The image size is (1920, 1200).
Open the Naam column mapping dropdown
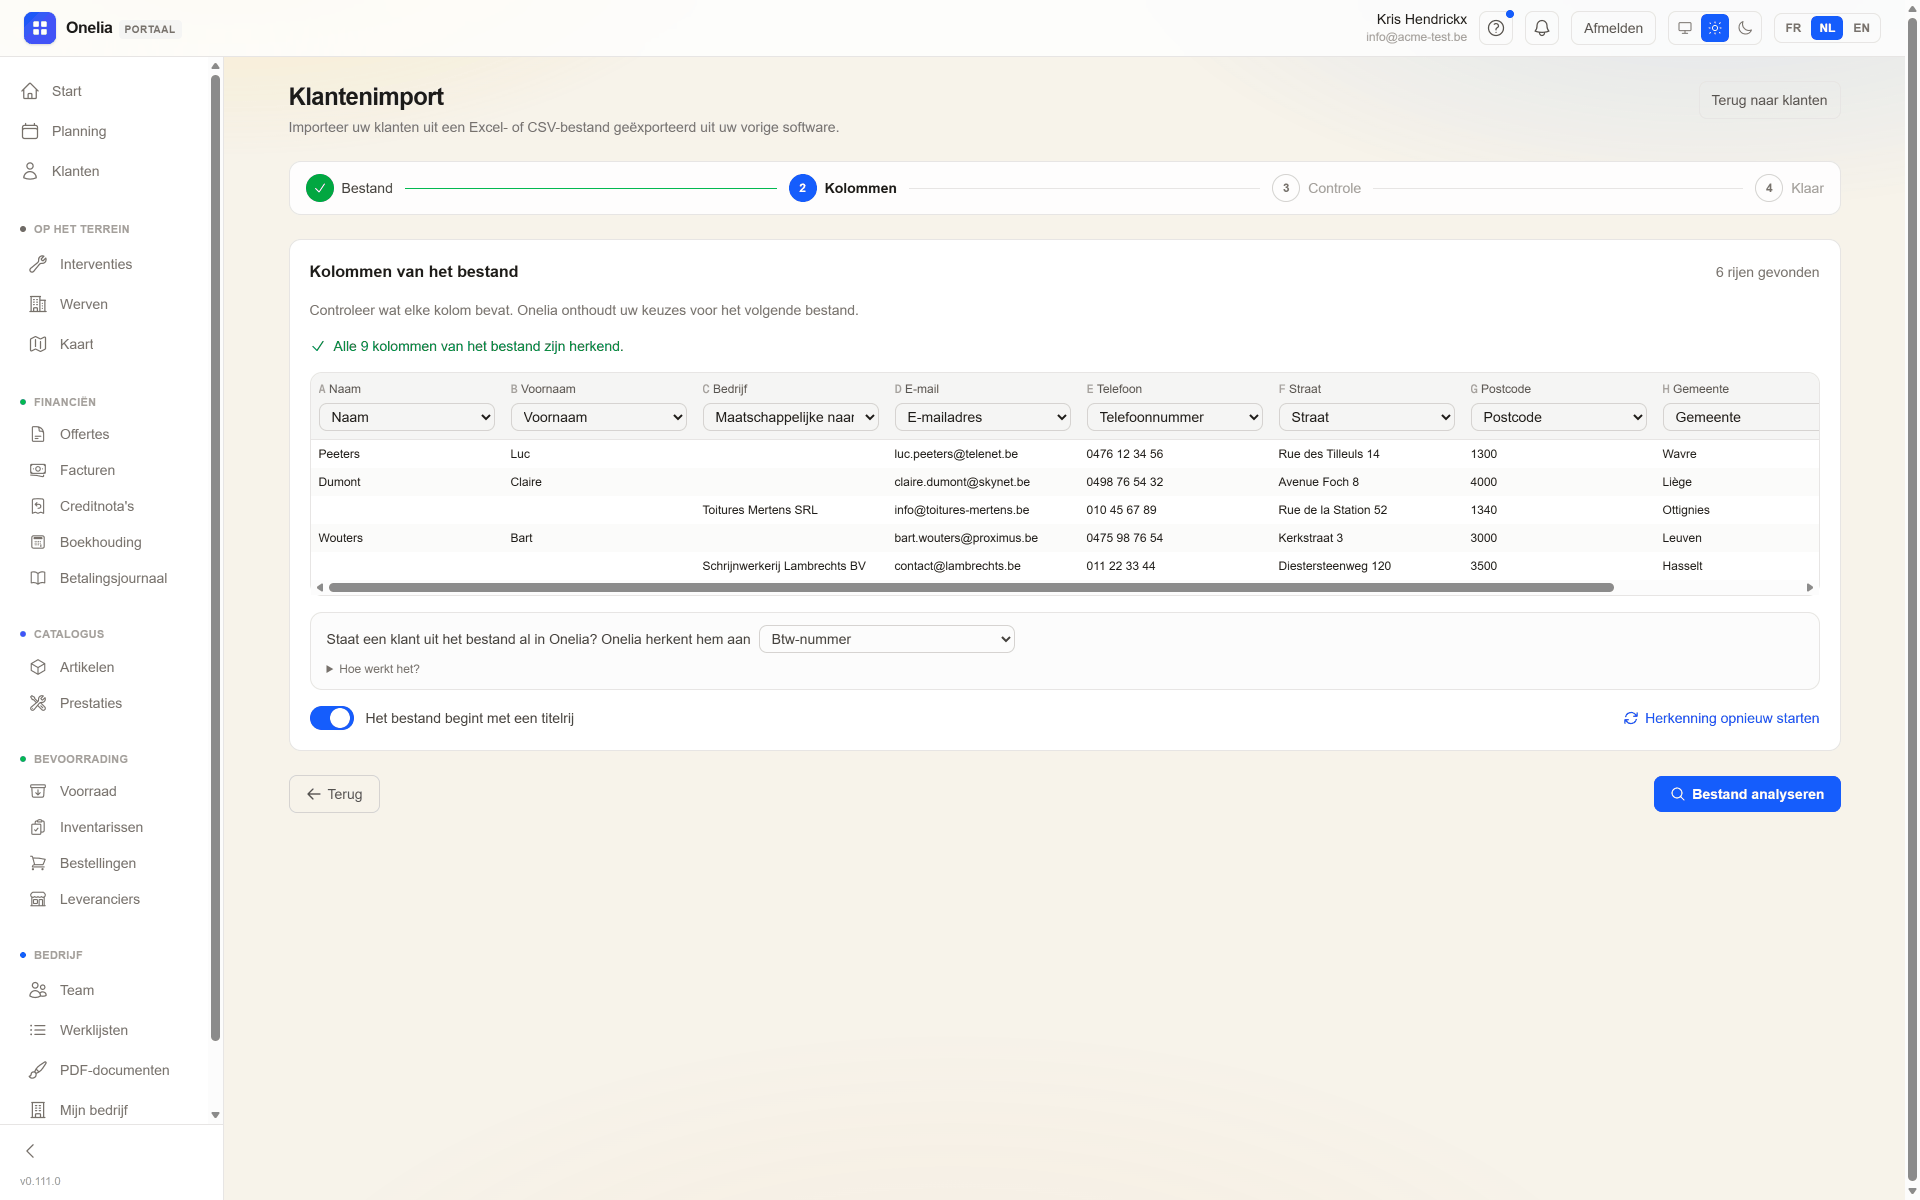click(x=406, y=417)
